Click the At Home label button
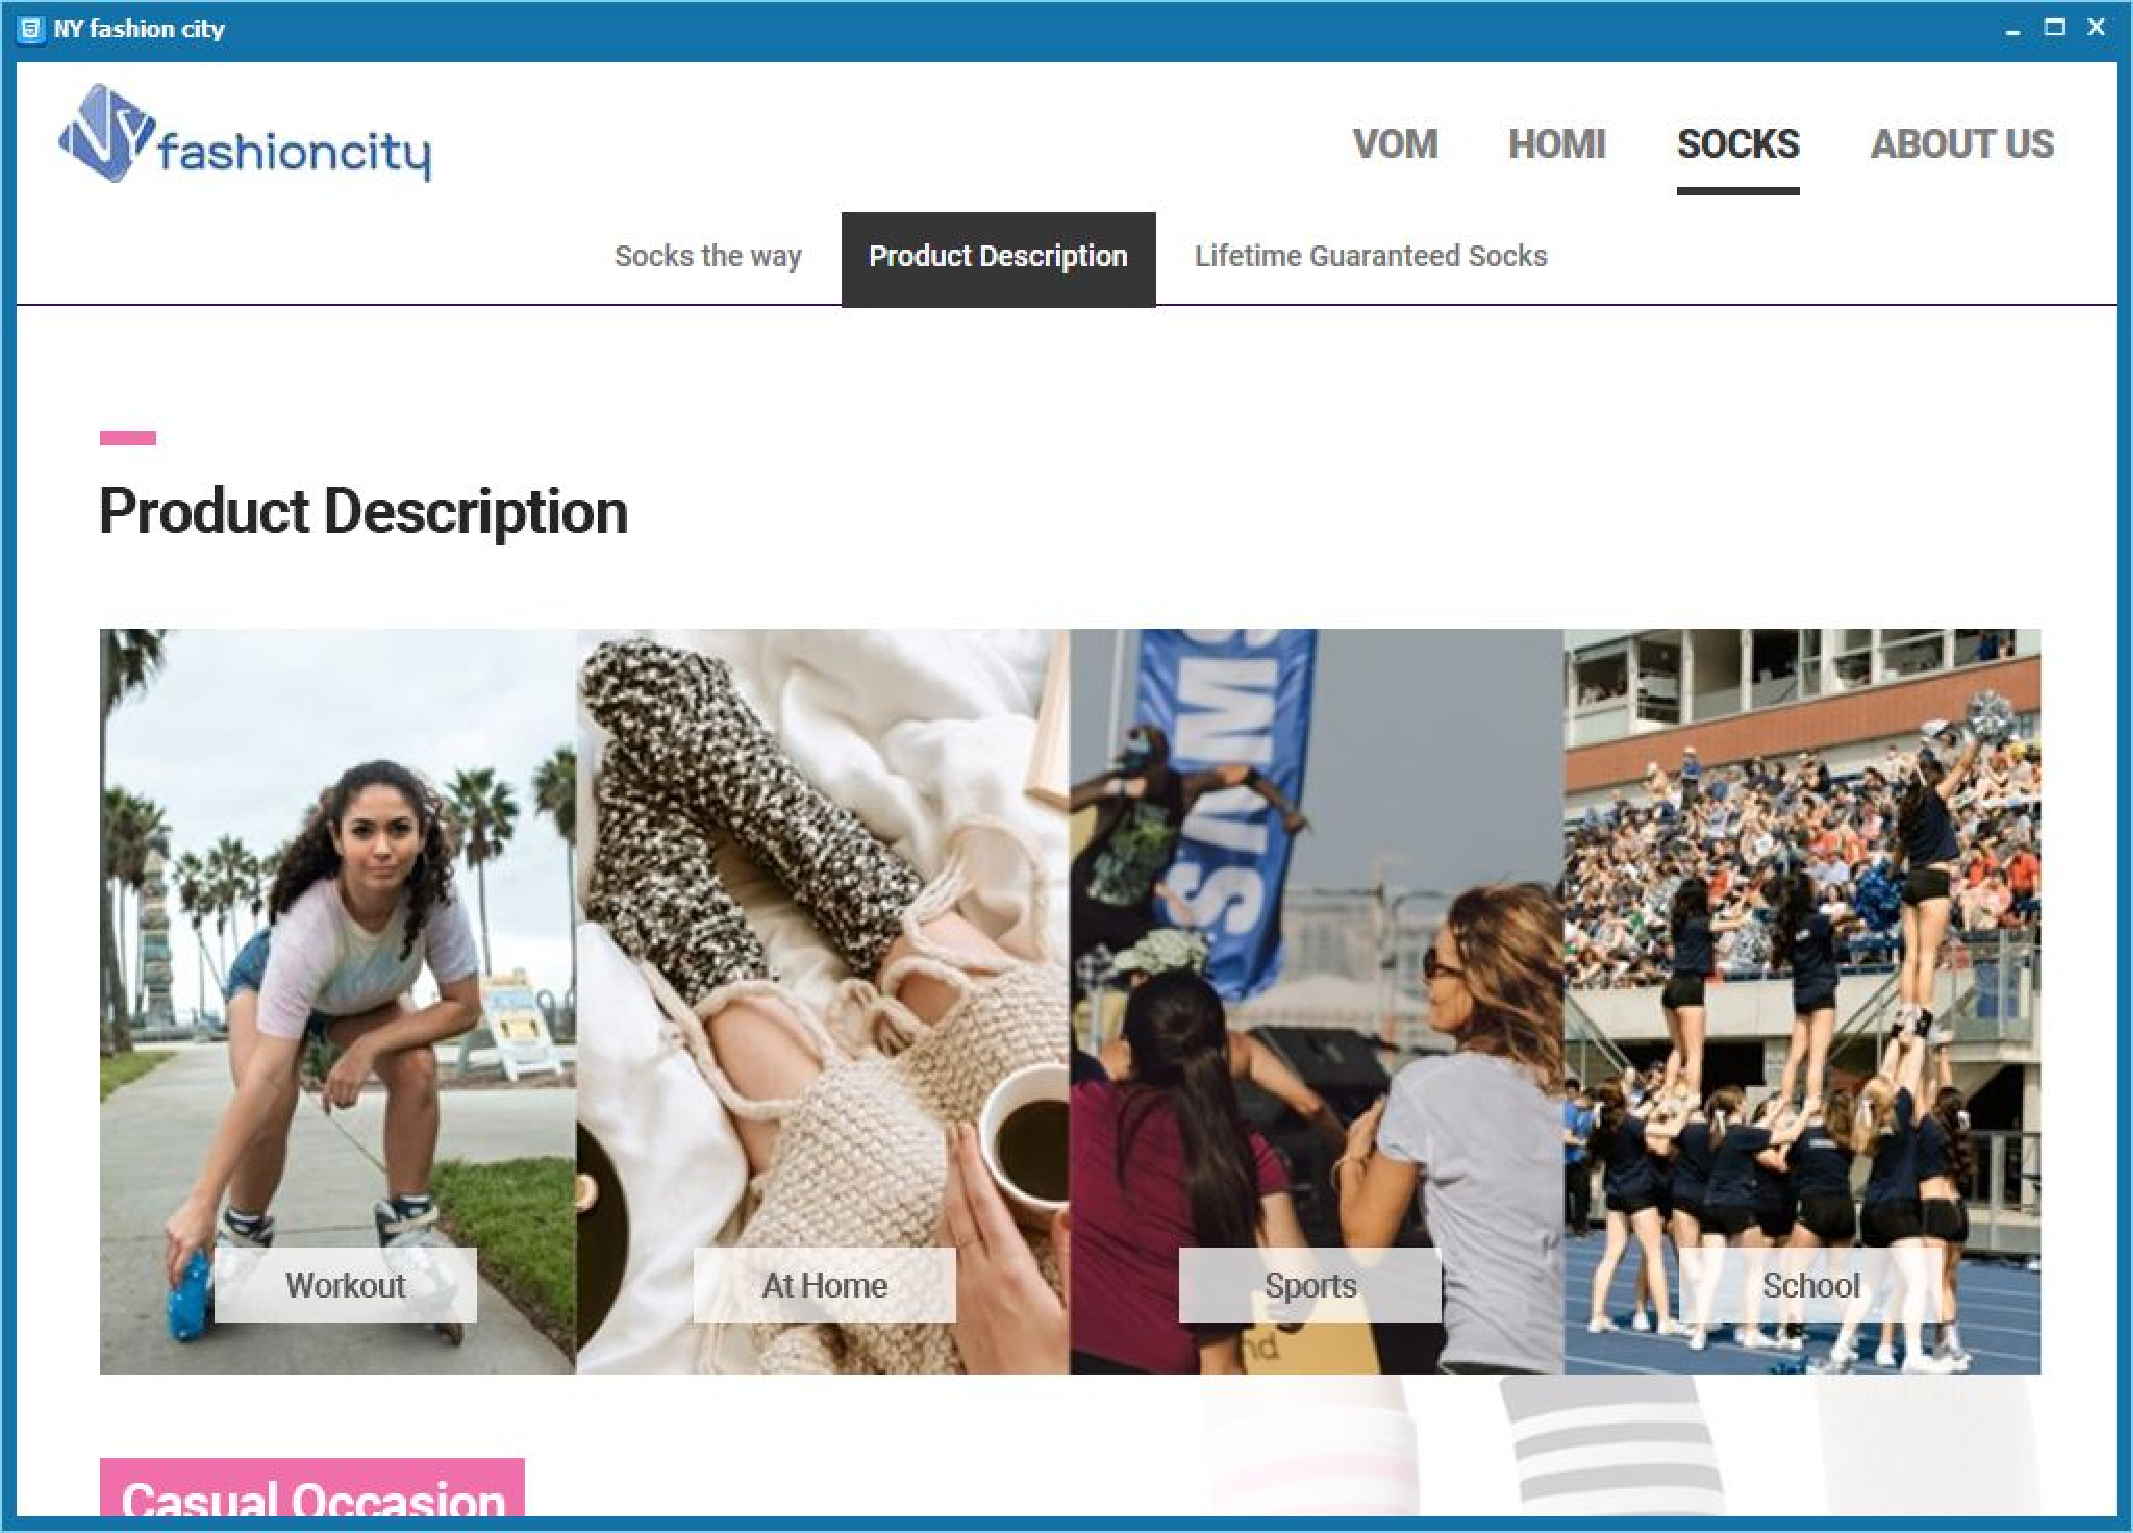This screenshot has height=1533, width=2133. click(824, 1286)
